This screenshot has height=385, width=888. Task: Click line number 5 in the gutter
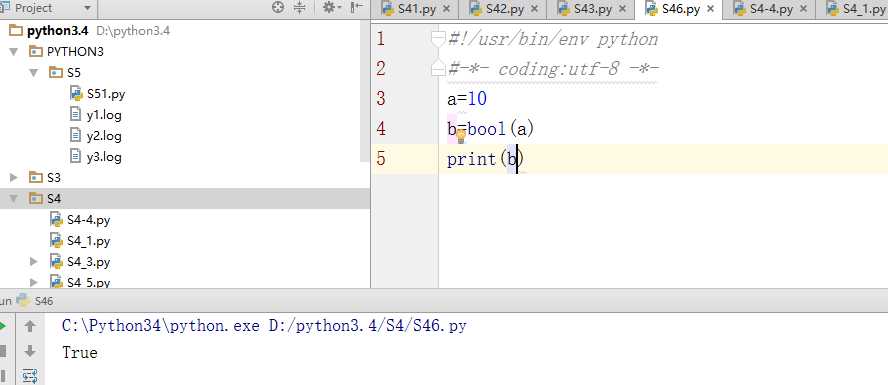(380, 159)
